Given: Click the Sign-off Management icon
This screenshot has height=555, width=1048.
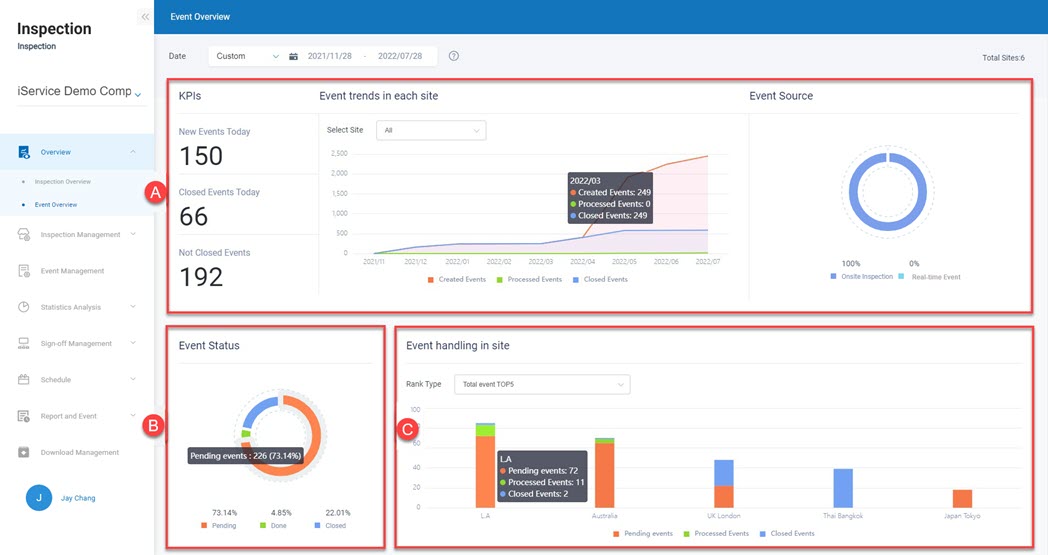Looking at the screenshot, I should tap(24, 343).
